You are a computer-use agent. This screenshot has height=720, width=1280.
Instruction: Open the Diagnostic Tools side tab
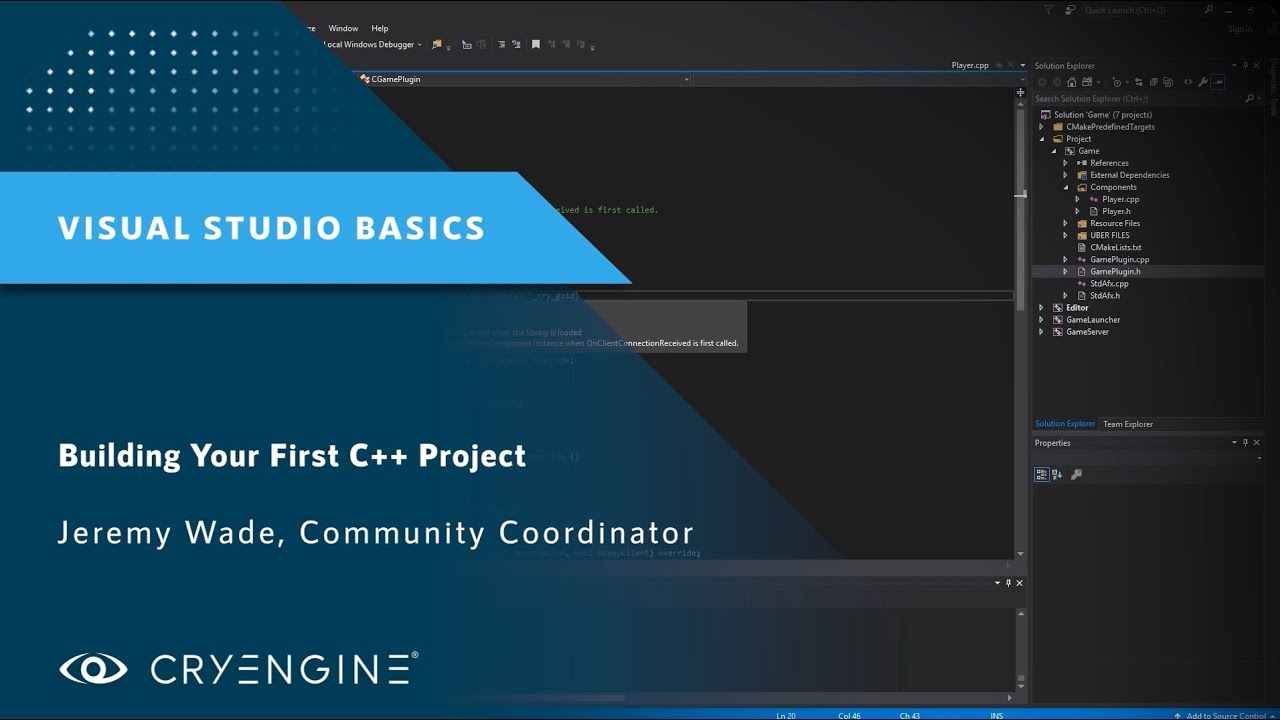click(x=1273, y=88)
